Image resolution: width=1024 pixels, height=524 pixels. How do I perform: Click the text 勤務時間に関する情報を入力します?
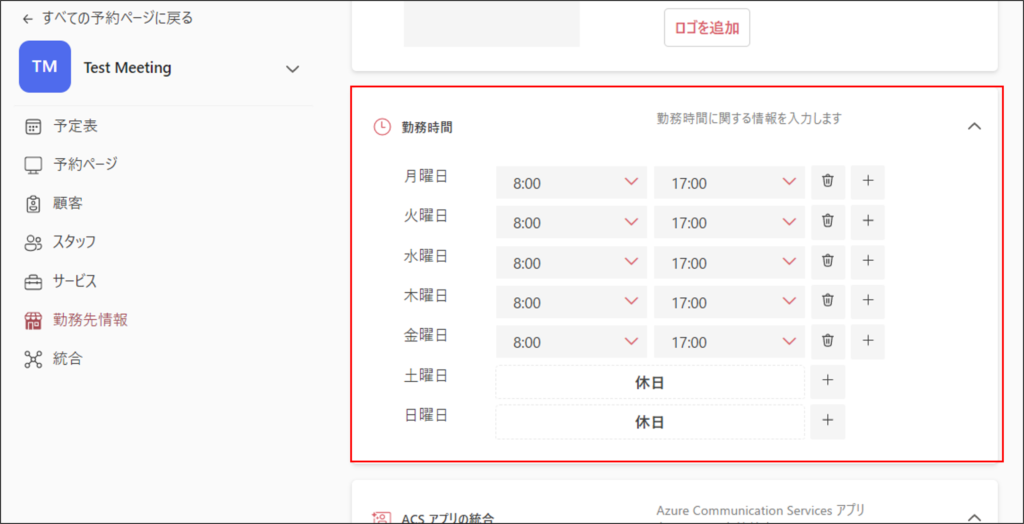tap(749, 118)
